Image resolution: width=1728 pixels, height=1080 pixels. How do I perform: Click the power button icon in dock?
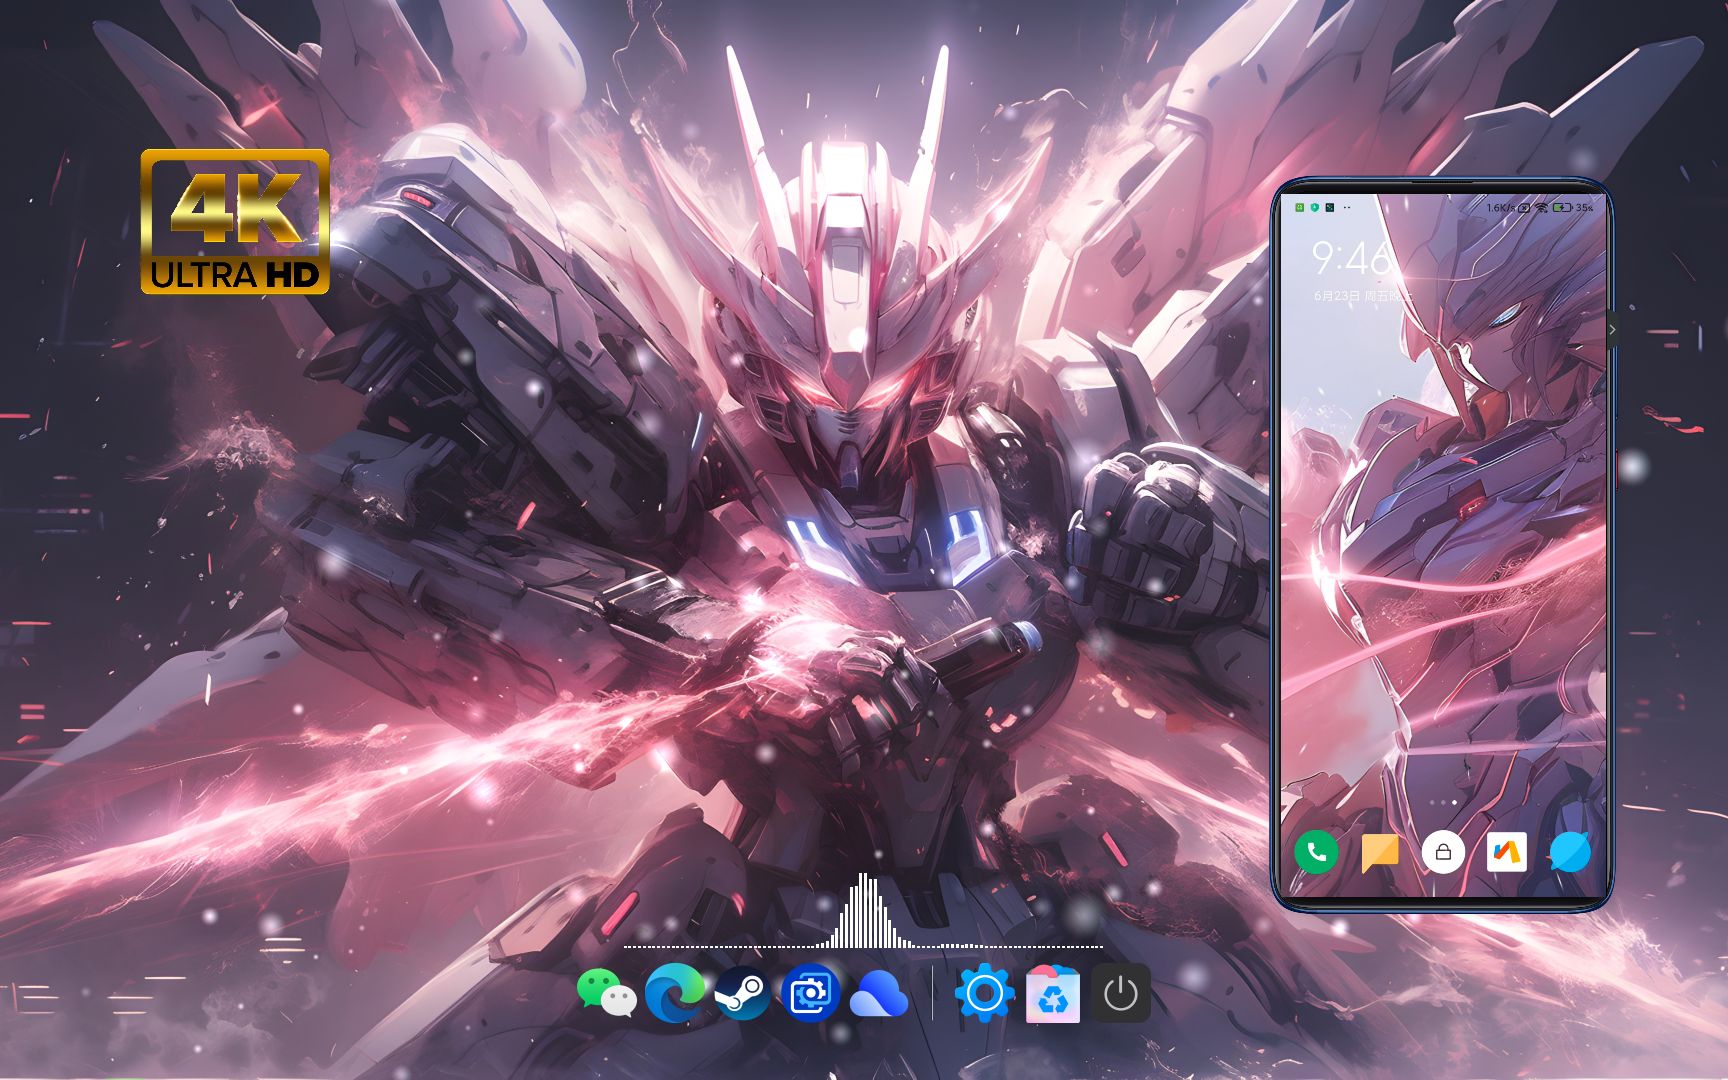tap(1121, 993)
